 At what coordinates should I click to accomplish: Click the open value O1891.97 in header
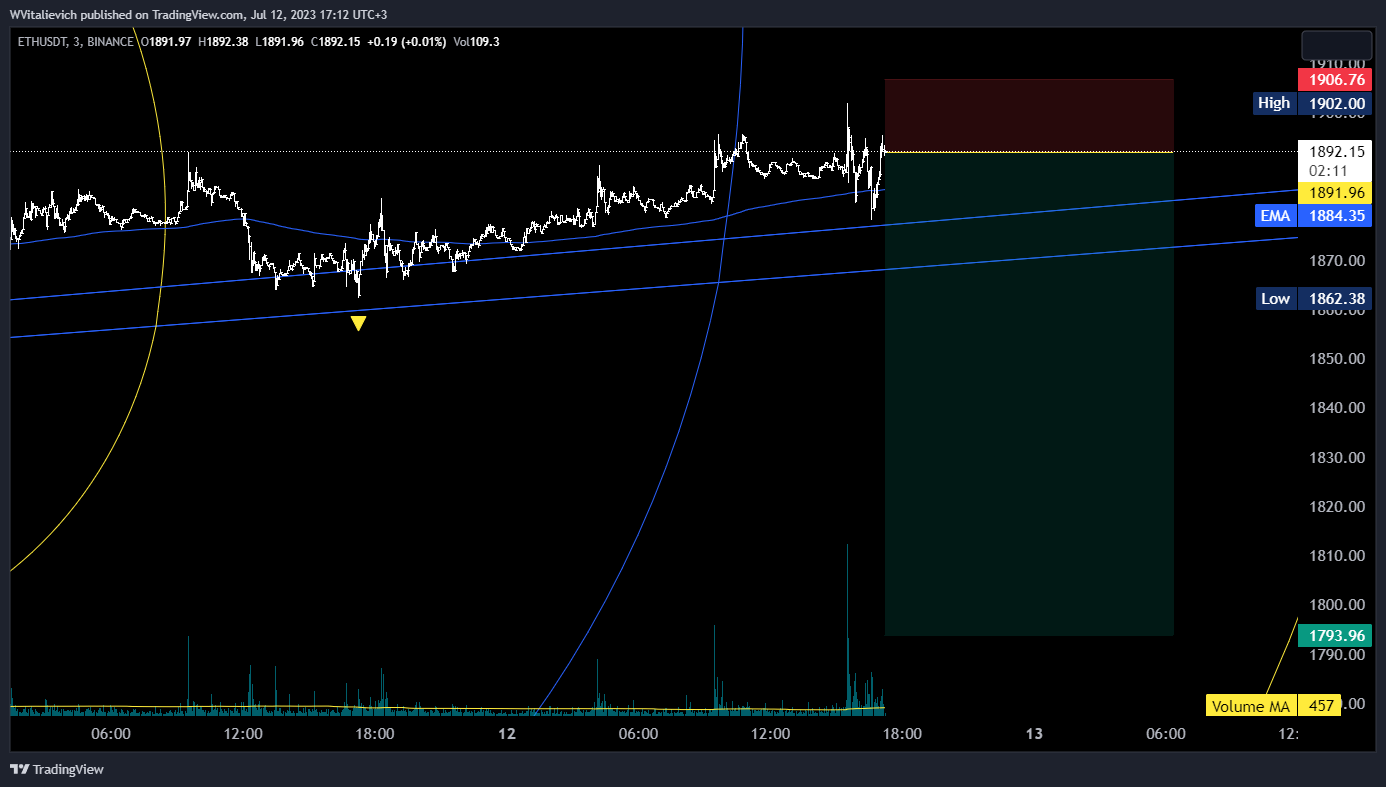tap(166, 41)
